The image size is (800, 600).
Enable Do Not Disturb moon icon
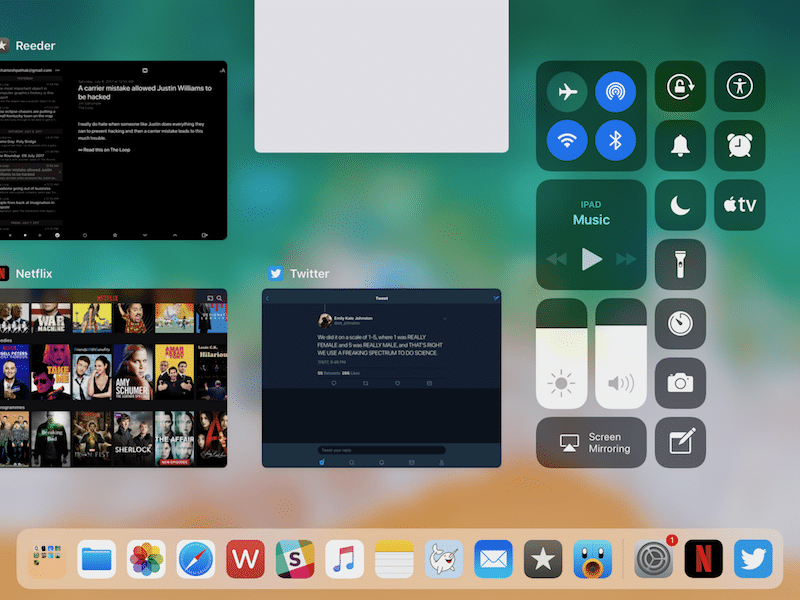[x=680, y=206]
